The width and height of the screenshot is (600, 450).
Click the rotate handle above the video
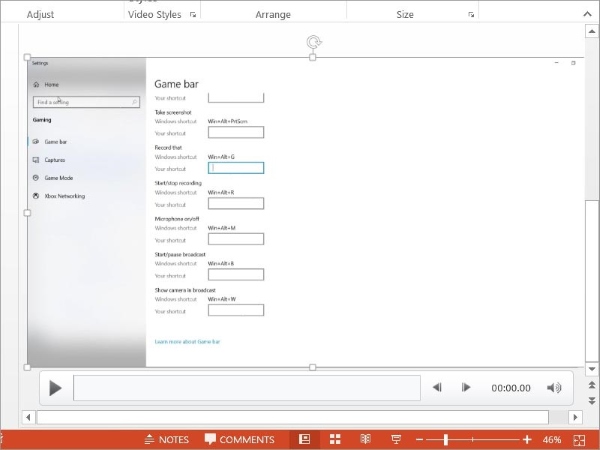click(313, 42)
